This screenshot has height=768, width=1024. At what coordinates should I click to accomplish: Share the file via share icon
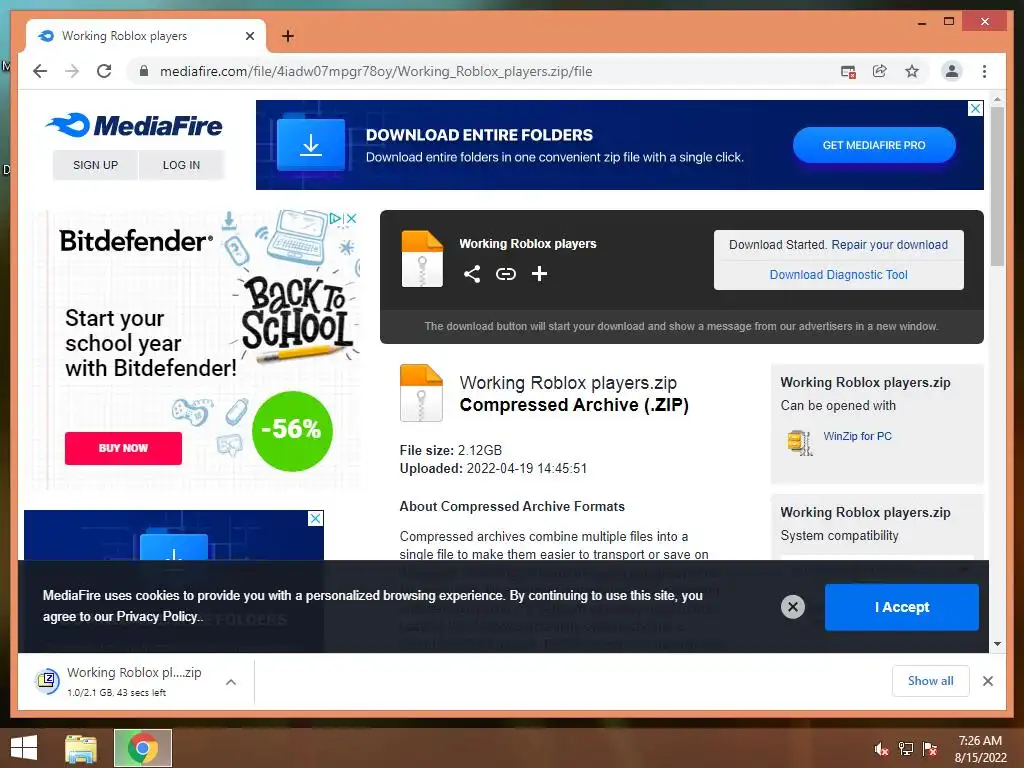click(x=472, y=274)
